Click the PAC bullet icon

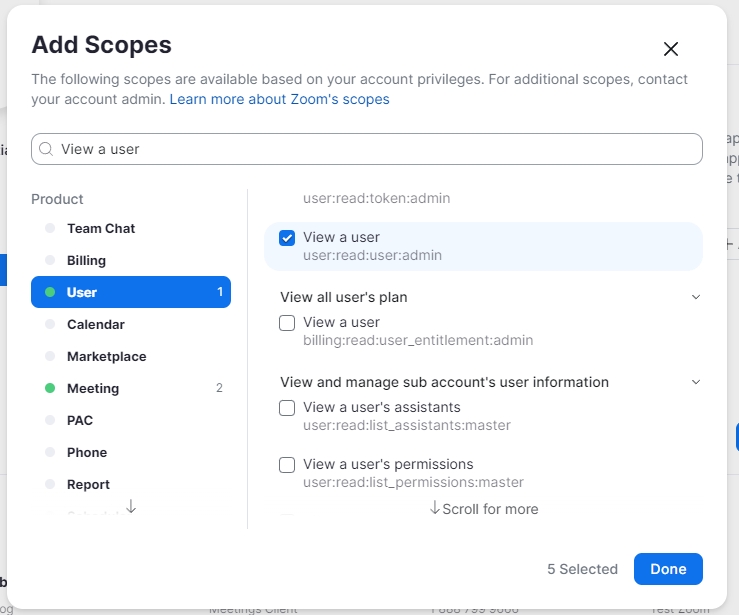coord(50,420)
